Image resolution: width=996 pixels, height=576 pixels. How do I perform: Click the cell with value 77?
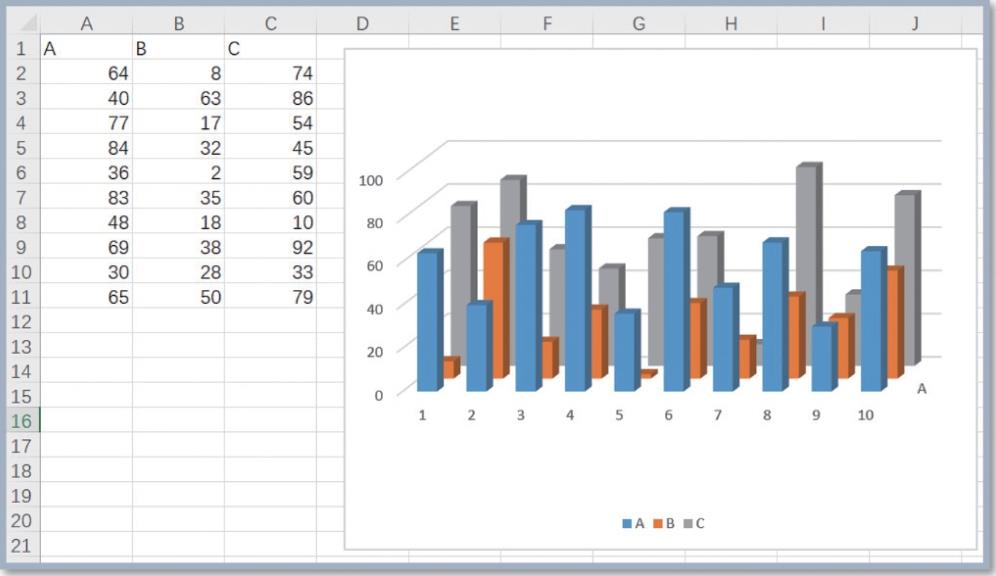pos(86,123)
